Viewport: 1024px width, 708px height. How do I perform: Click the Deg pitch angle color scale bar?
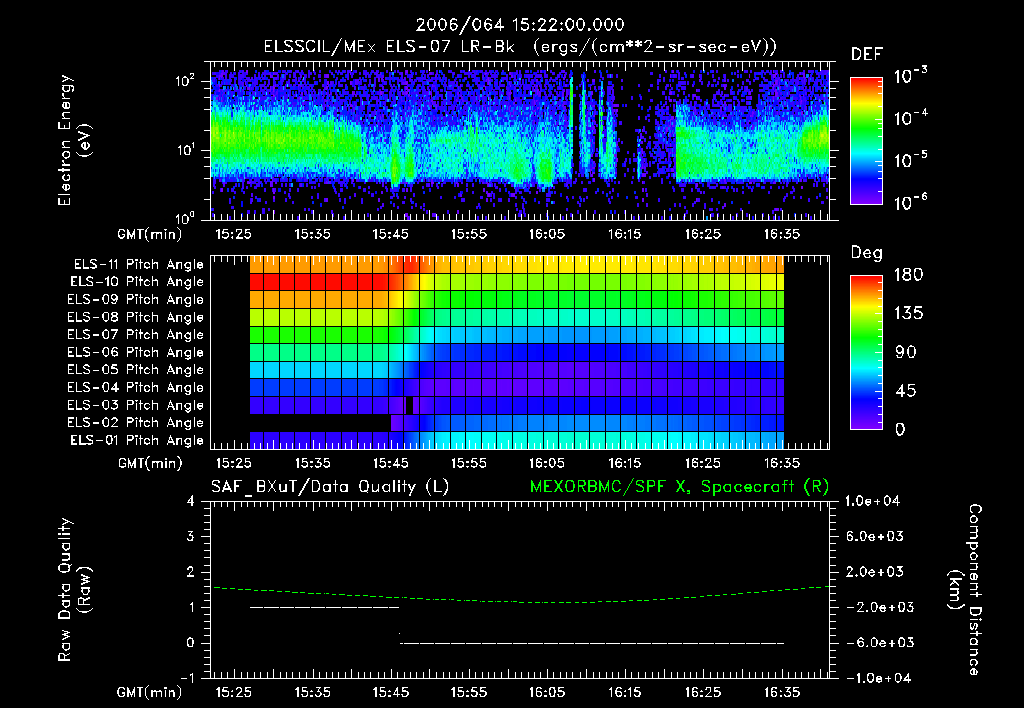click(x=866, y=353)
